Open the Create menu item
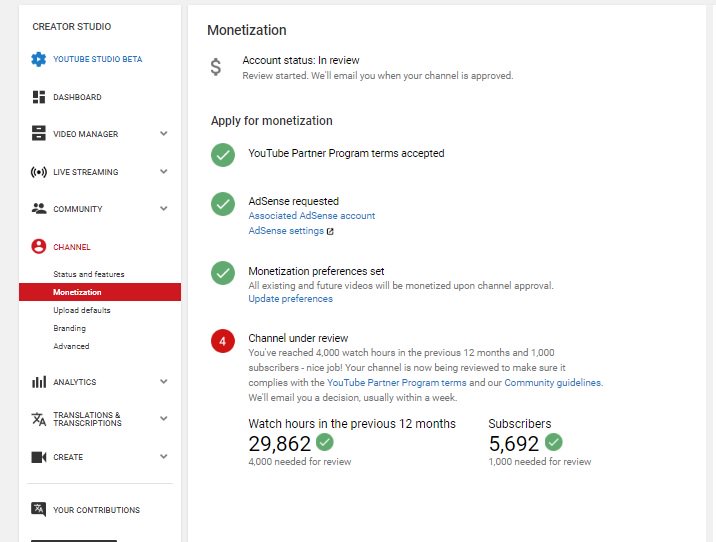716x542 pixels. tap(68, 457)
